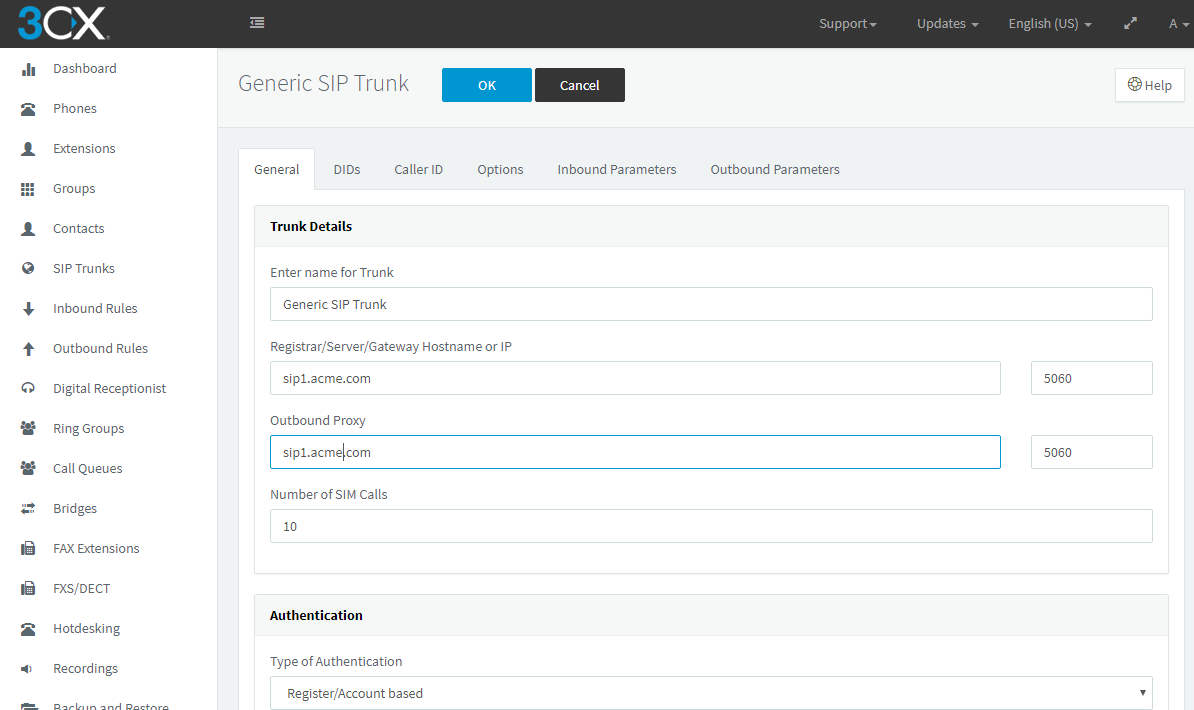The image size is (1194, 710).
Task: Open the Help button
Action: 1149,85
